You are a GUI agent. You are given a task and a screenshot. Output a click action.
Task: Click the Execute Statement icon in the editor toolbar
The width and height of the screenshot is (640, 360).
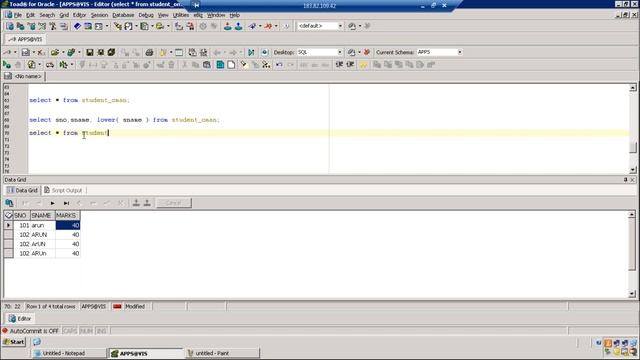7,65
